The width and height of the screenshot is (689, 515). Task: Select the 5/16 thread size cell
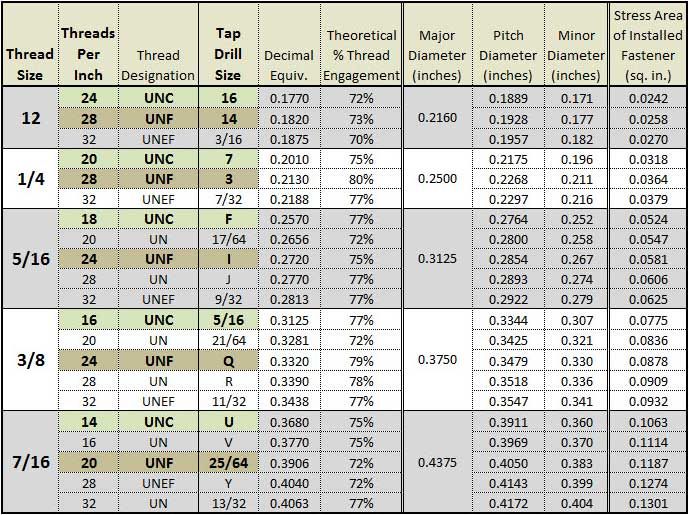30,259
